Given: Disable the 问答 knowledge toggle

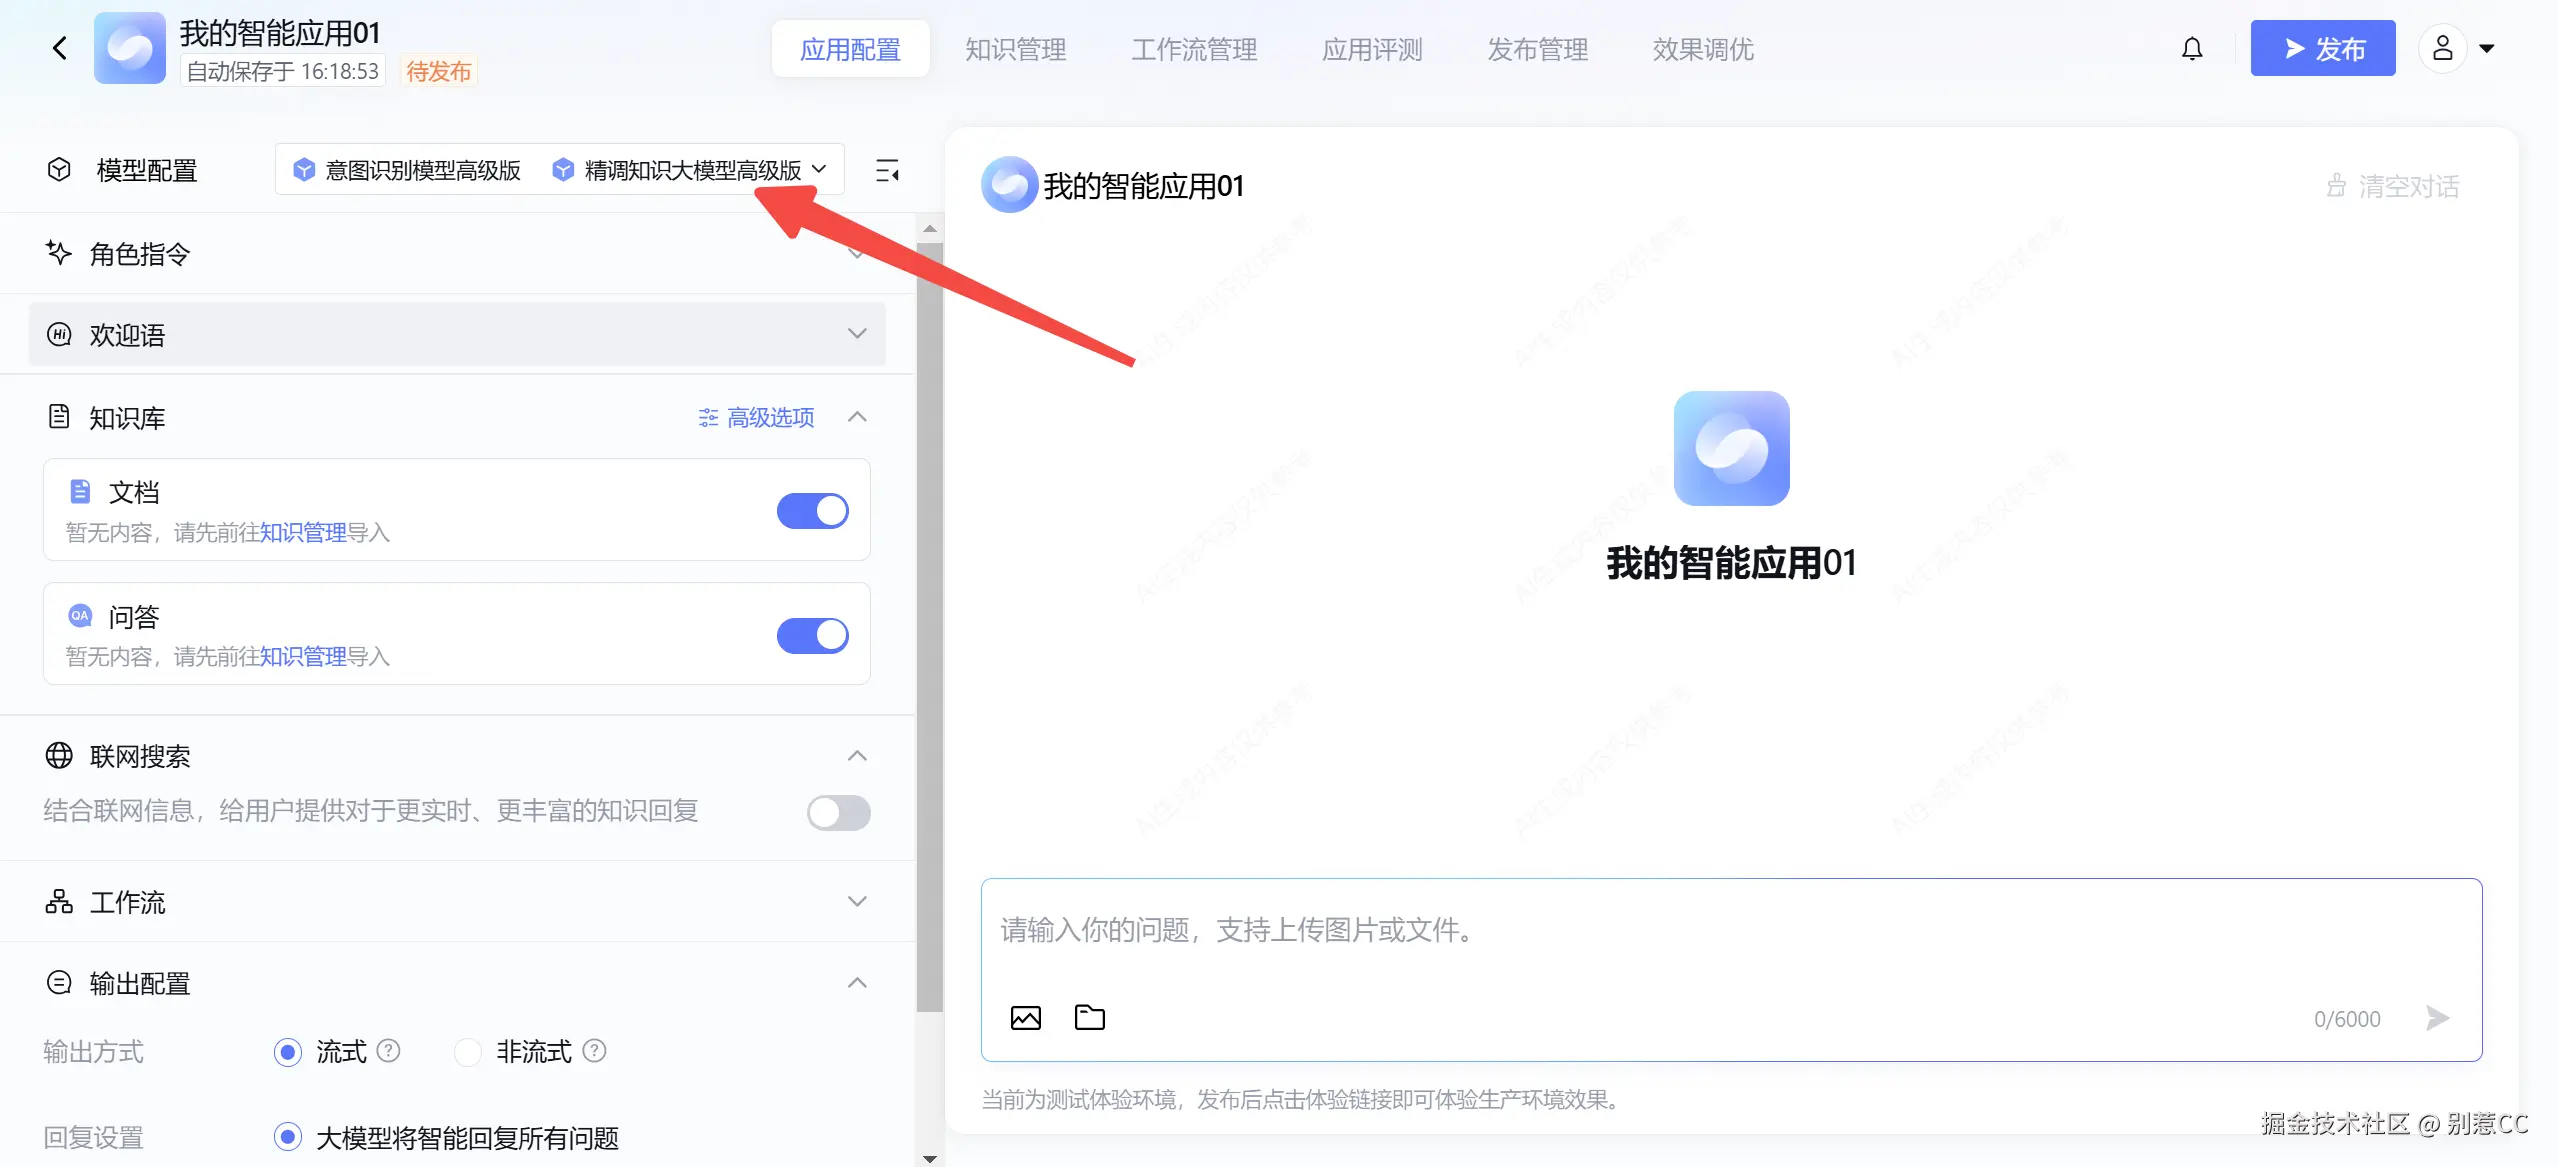Looking at the screenshot, I should point(812,635).
